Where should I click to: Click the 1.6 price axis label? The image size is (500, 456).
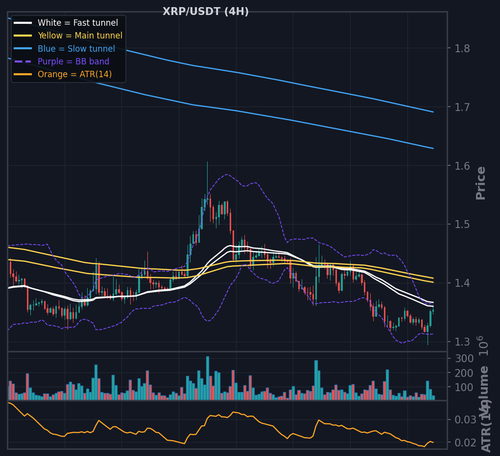[462, 166]
